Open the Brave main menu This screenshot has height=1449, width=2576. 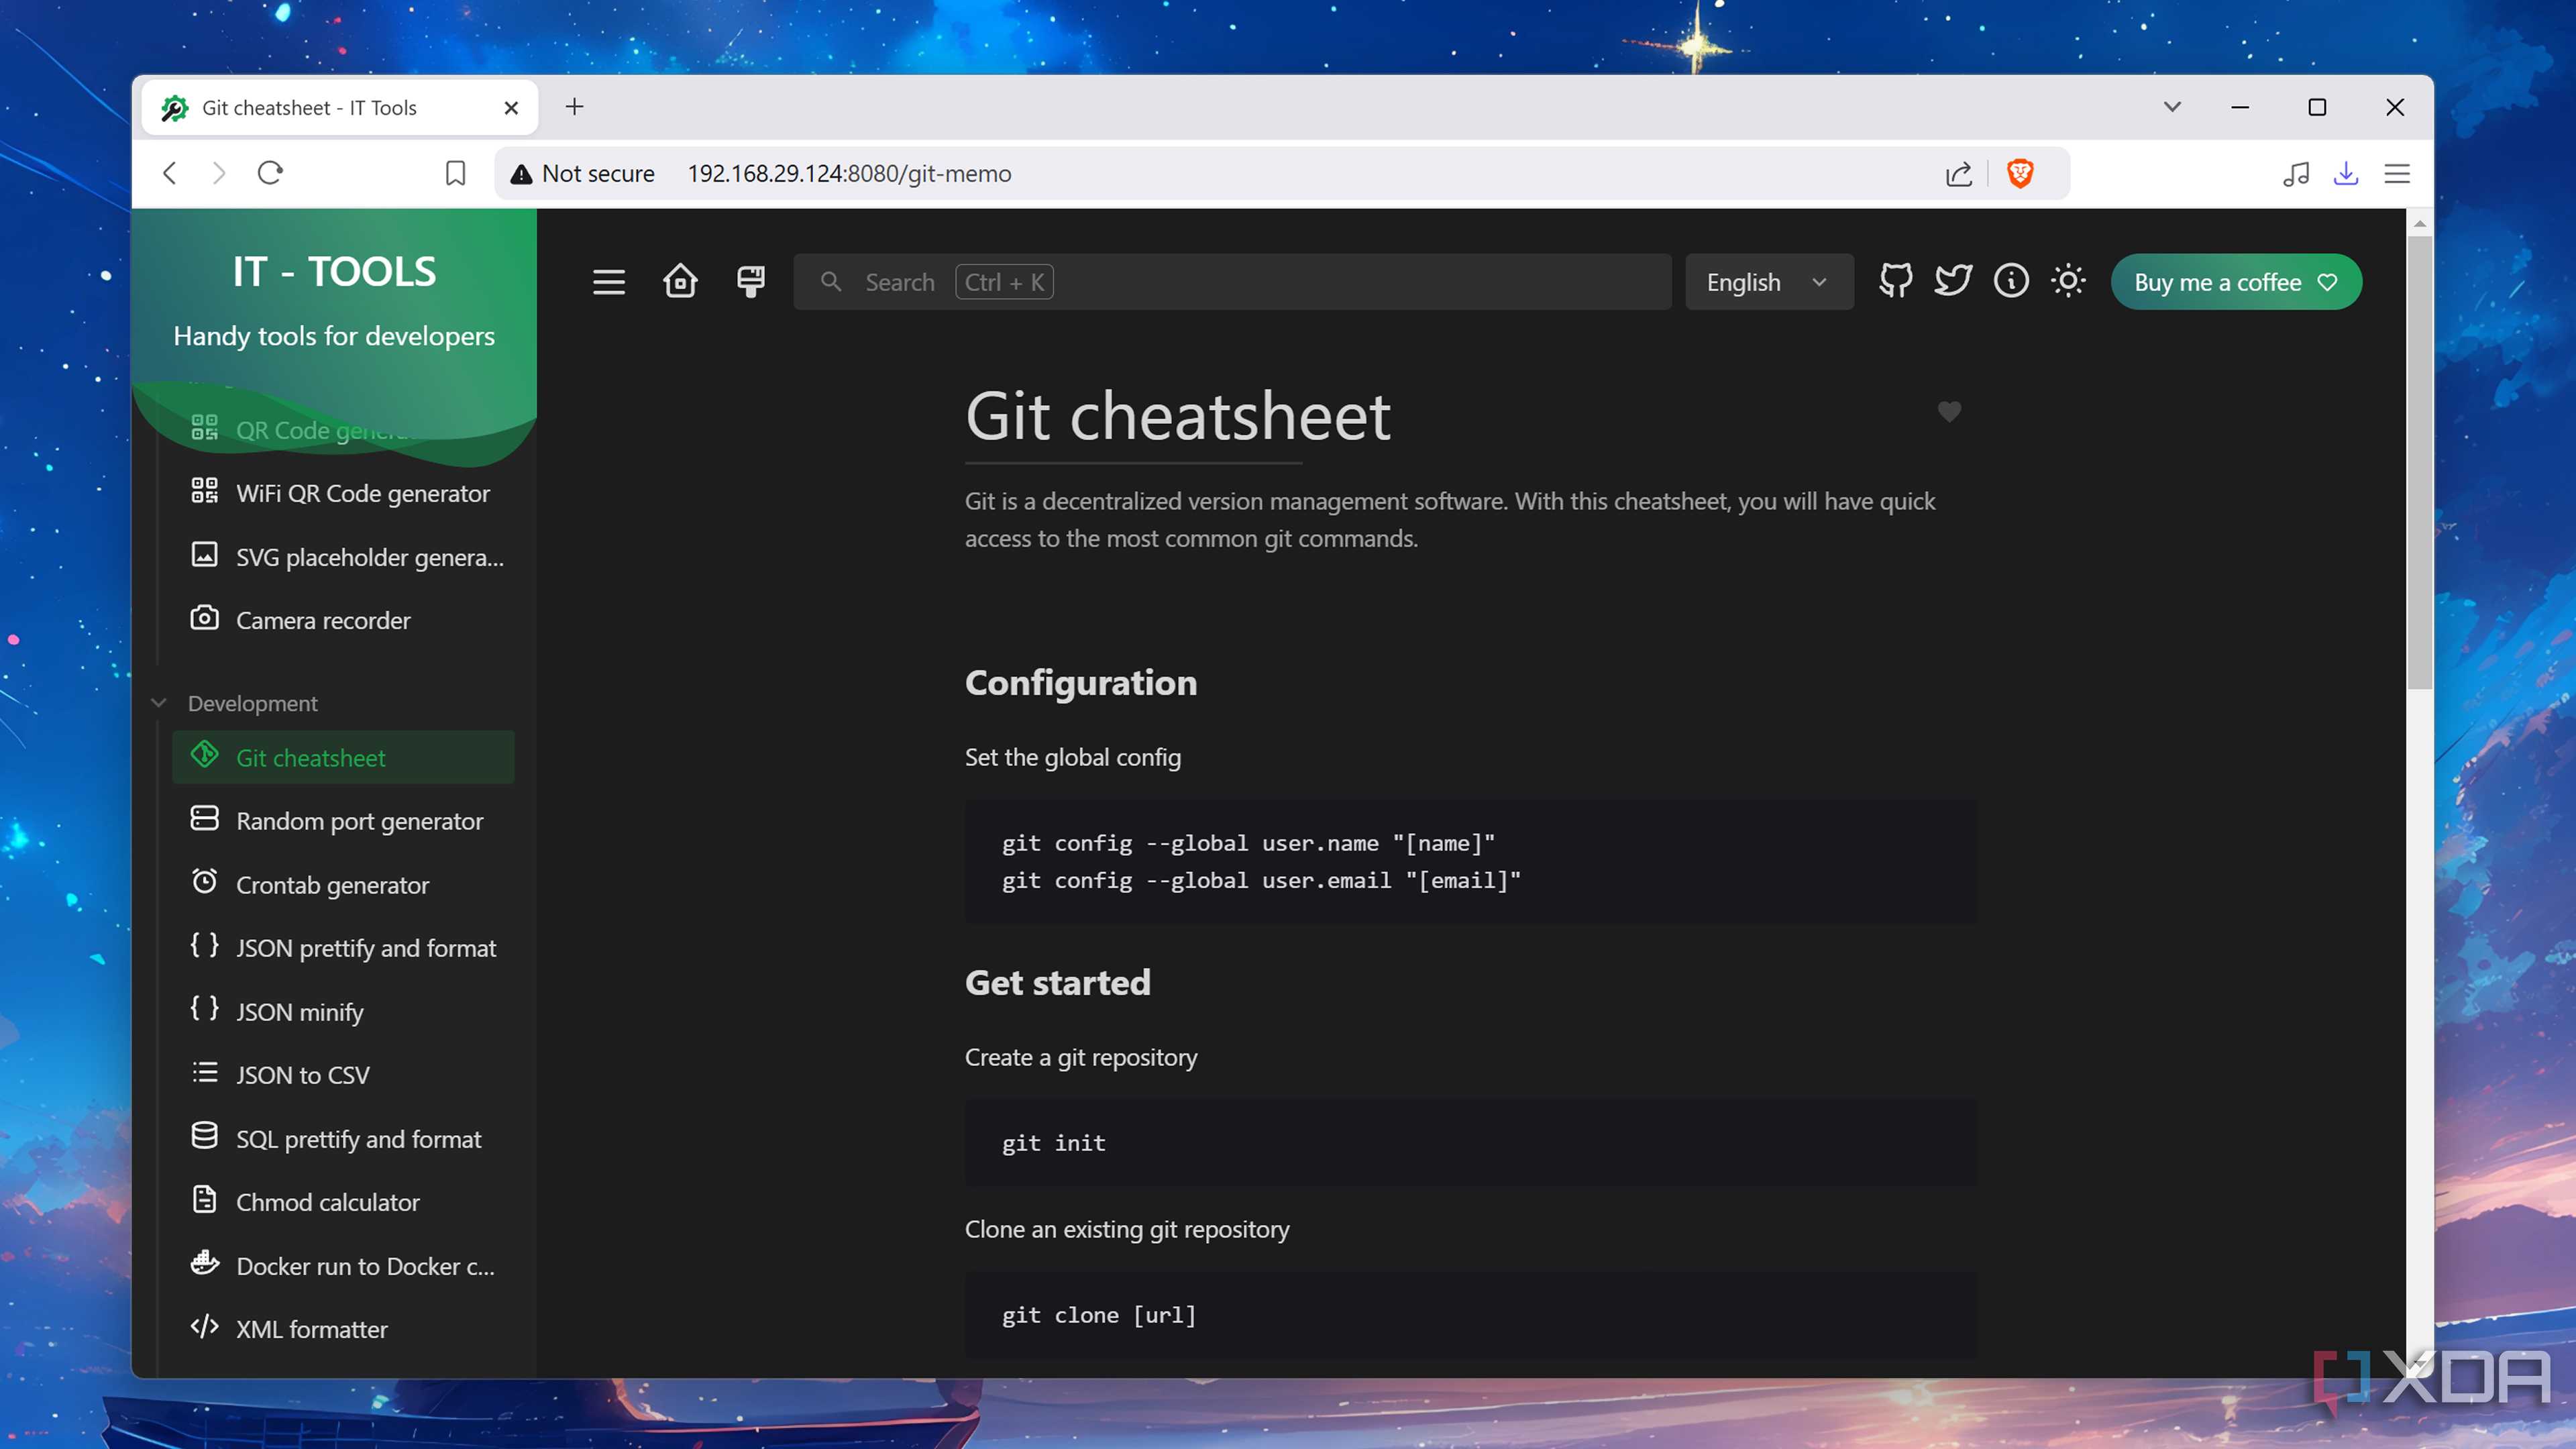[x=2397, y=173]
